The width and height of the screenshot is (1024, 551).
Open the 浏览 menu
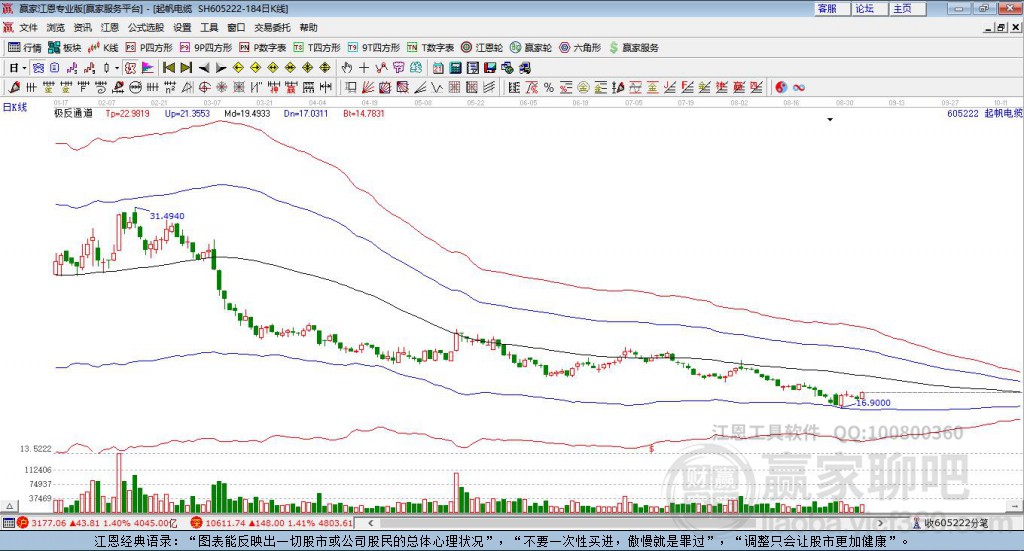click(56, 27)
